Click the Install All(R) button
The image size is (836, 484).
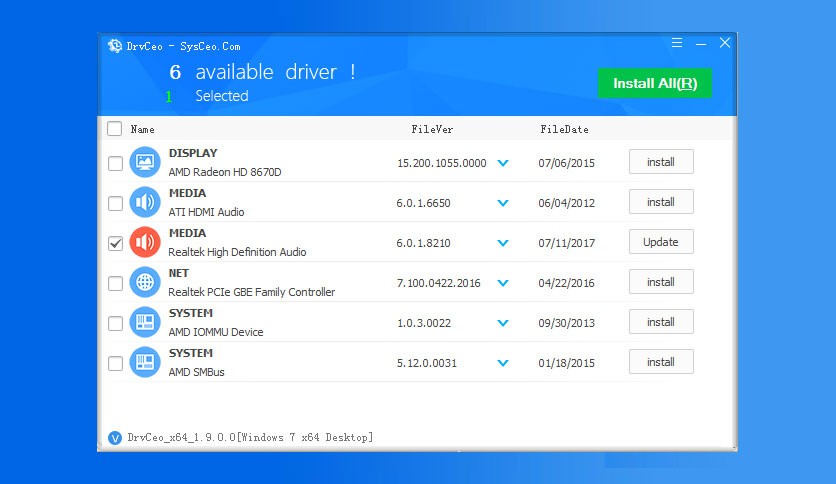[655, 83]
